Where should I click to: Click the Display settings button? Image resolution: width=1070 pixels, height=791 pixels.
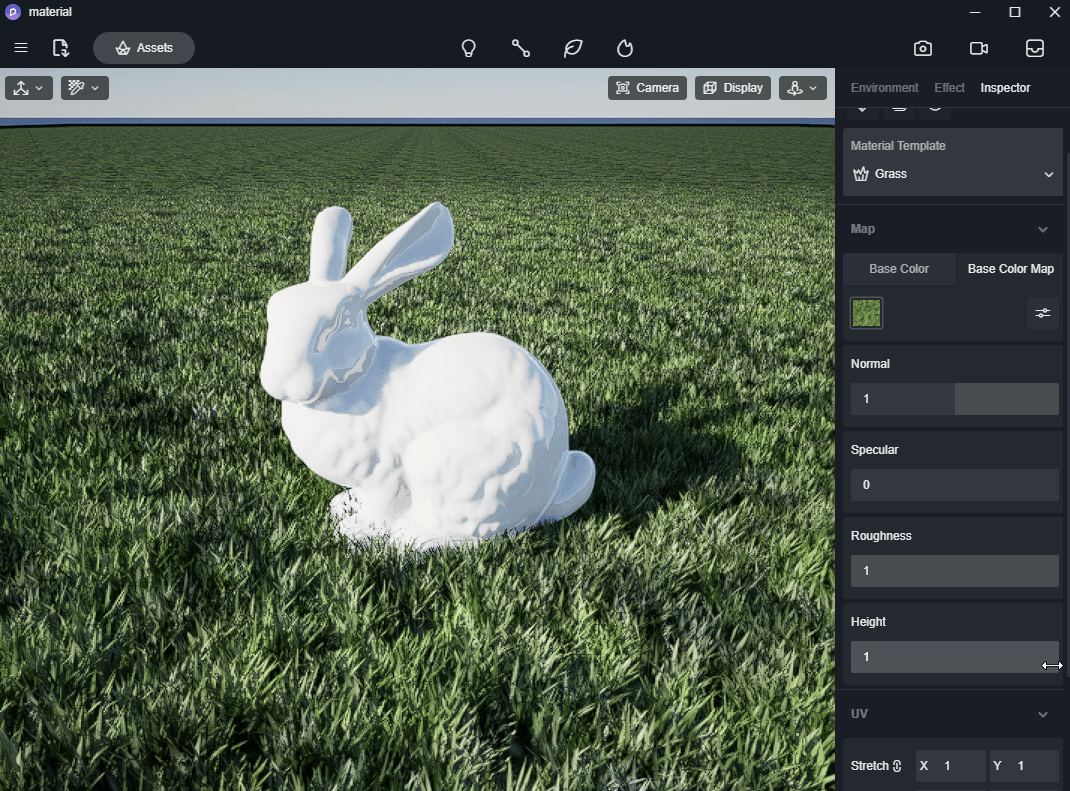pos(733,88)
